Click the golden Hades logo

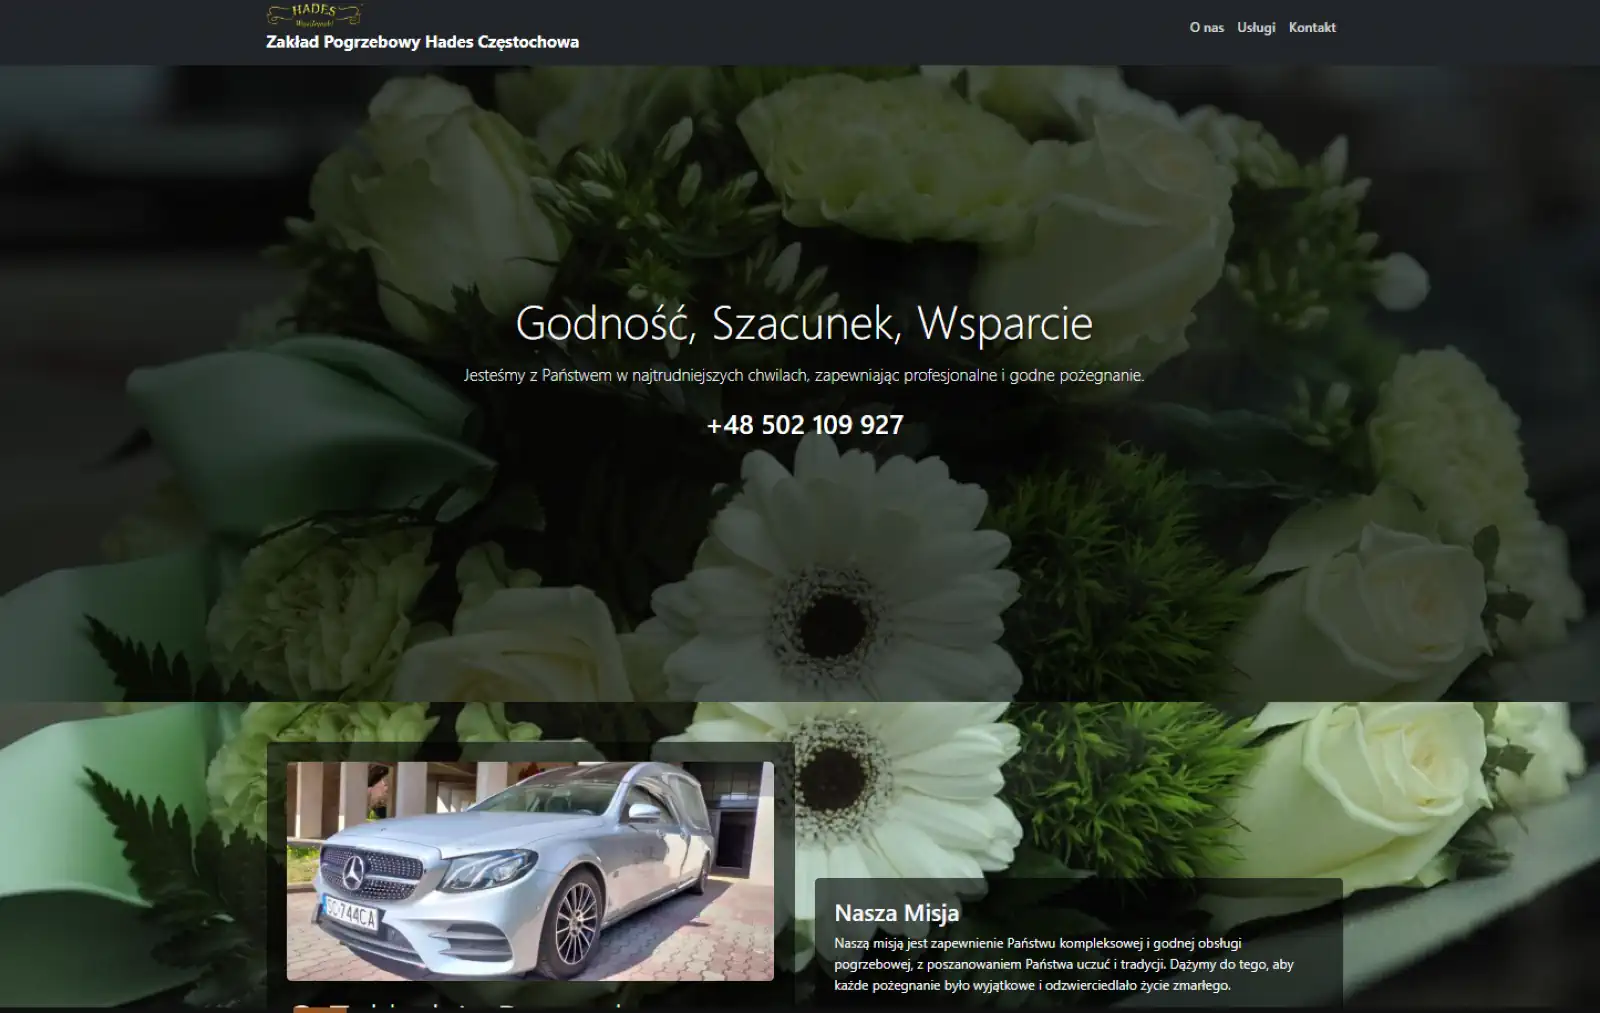click(314, 14)
